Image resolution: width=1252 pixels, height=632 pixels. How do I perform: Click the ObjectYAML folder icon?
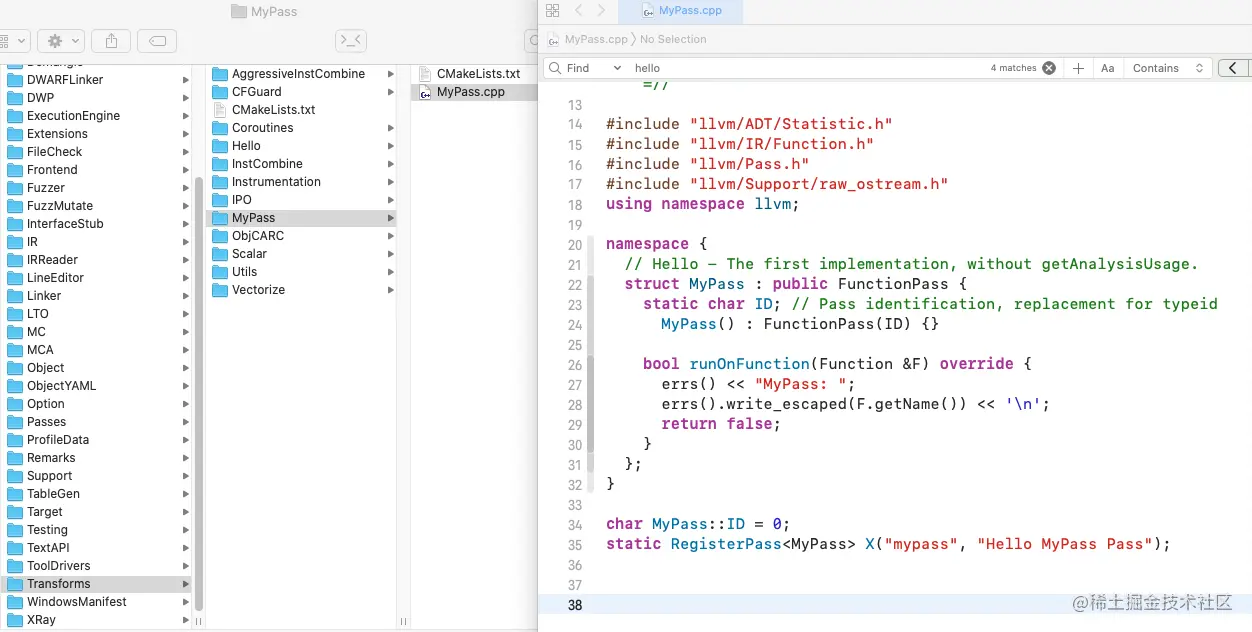tap(15, 386)
